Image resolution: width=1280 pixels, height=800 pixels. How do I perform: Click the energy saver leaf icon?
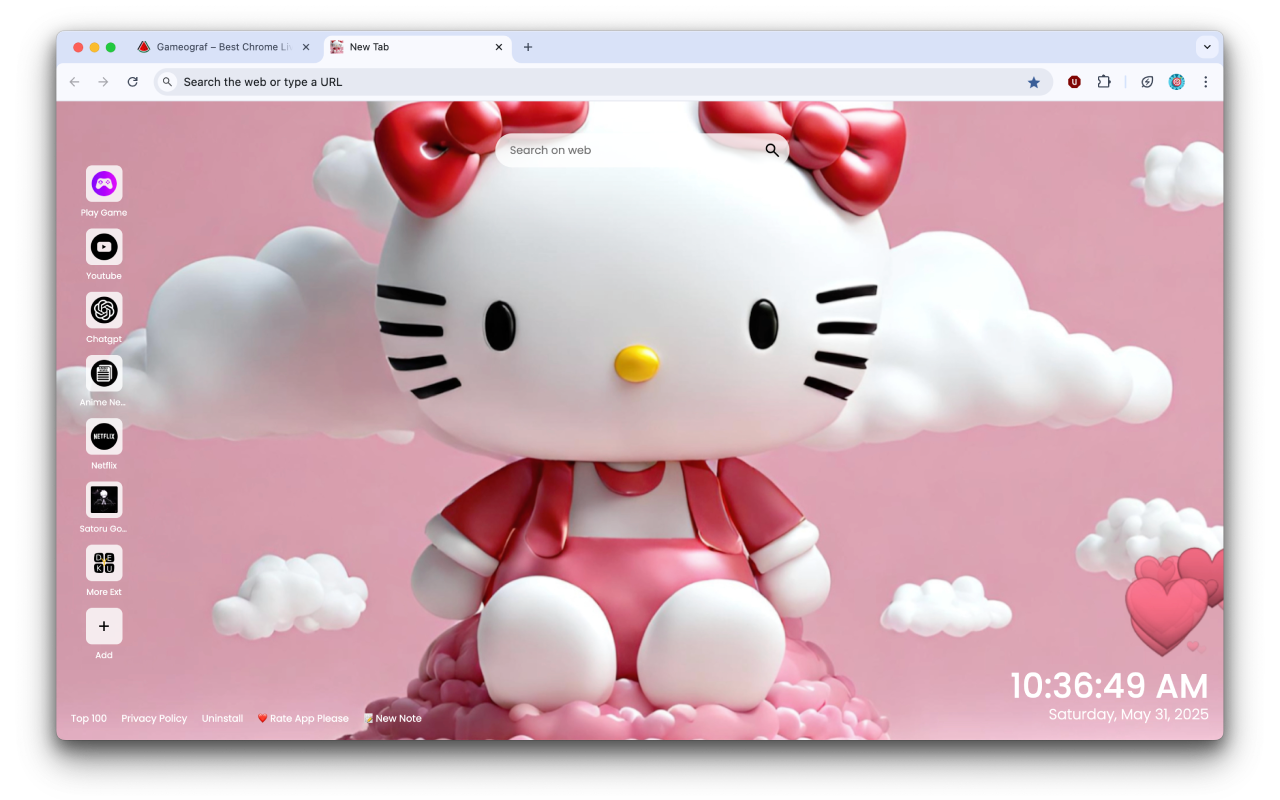tap(1146, 81)
